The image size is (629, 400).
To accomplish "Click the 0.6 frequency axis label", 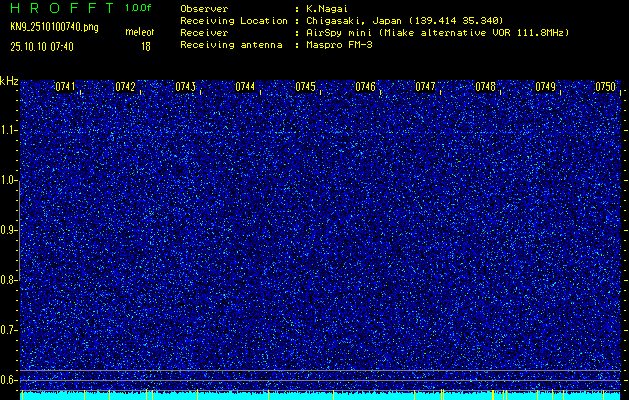I will 9,379.
